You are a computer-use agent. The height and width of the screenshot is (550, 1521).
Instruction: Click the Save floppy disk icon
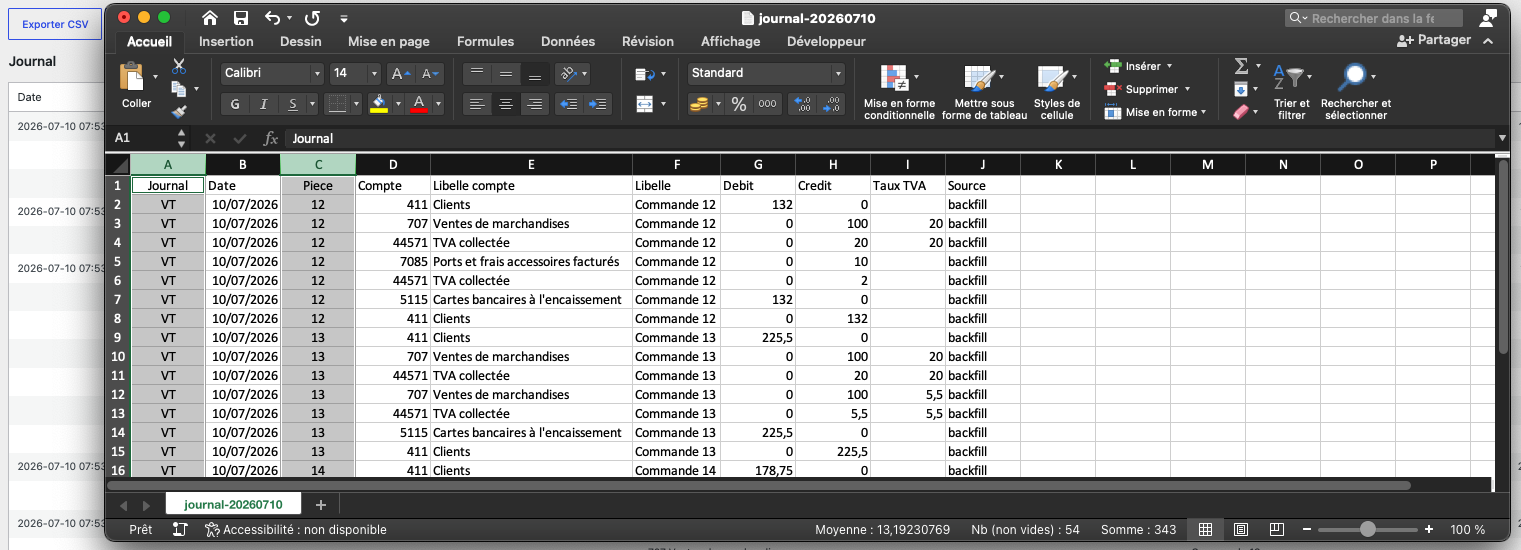(x=240, y=18)
